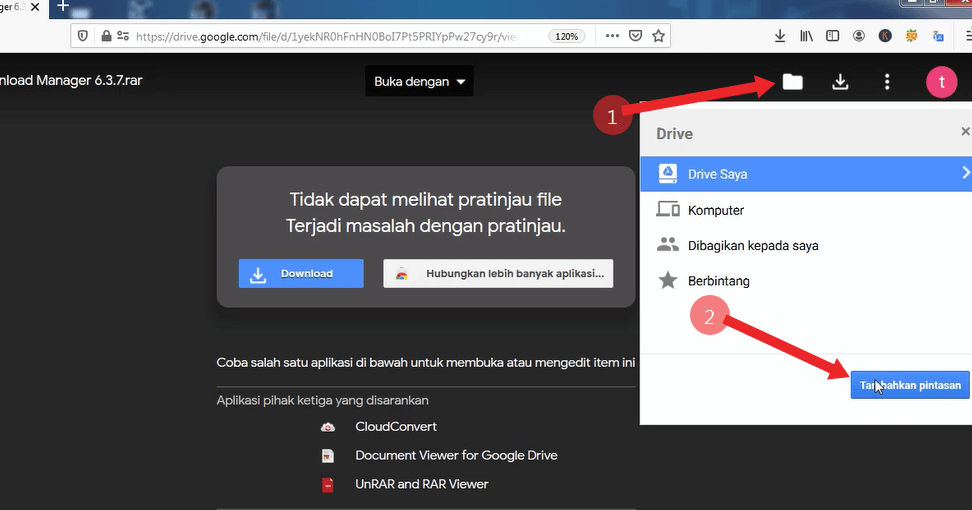This screenshot has height=510, width=972.
Task: Click the translate extension icon
Action: (938, 36)
